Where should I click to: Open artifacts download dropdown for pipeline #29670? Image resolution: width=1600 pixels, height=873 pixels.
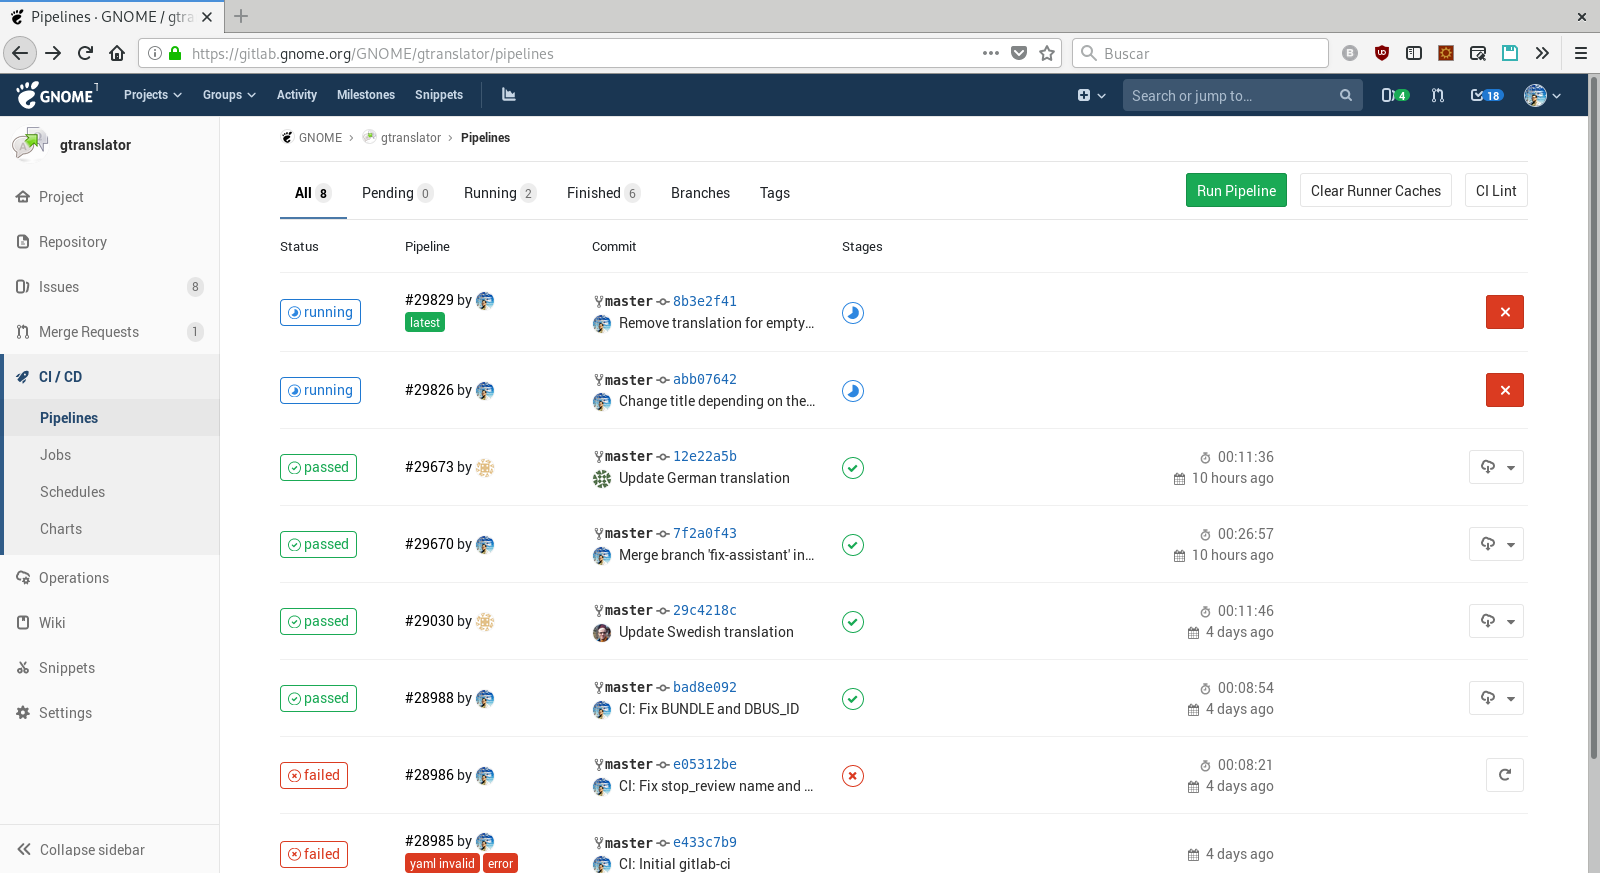1496,544
